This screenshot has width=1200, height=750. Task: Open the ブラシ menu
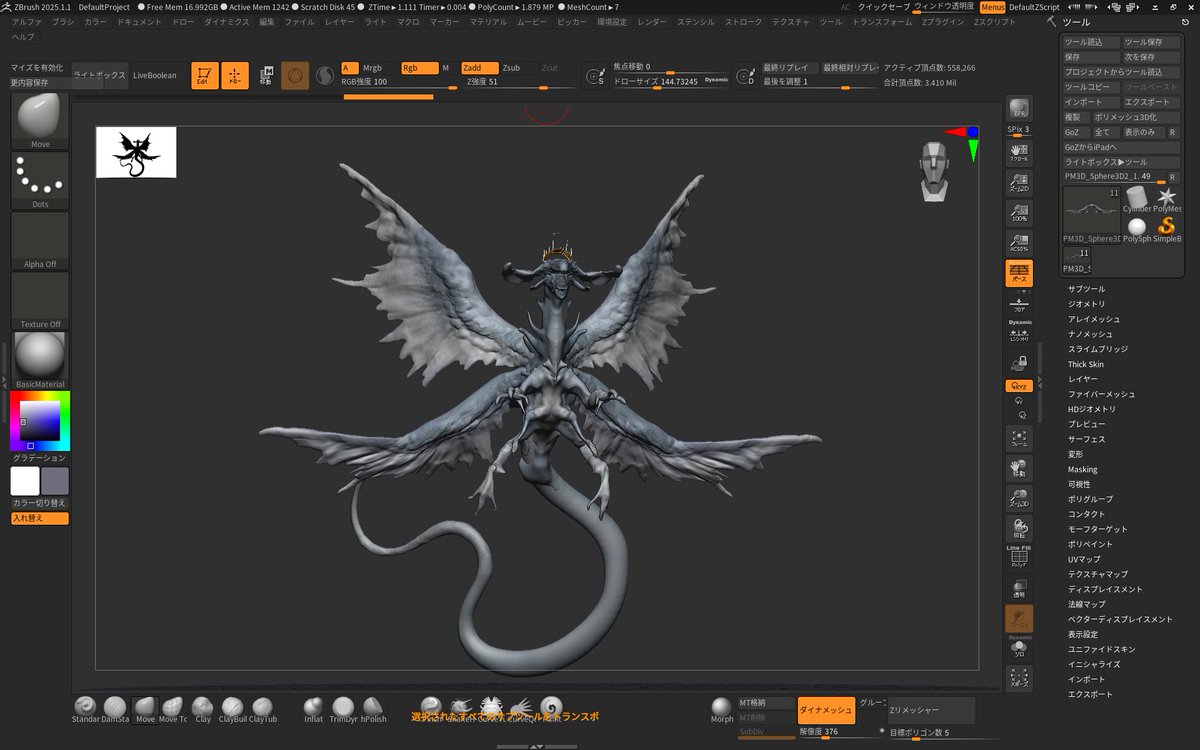click(x=63, y=21)
